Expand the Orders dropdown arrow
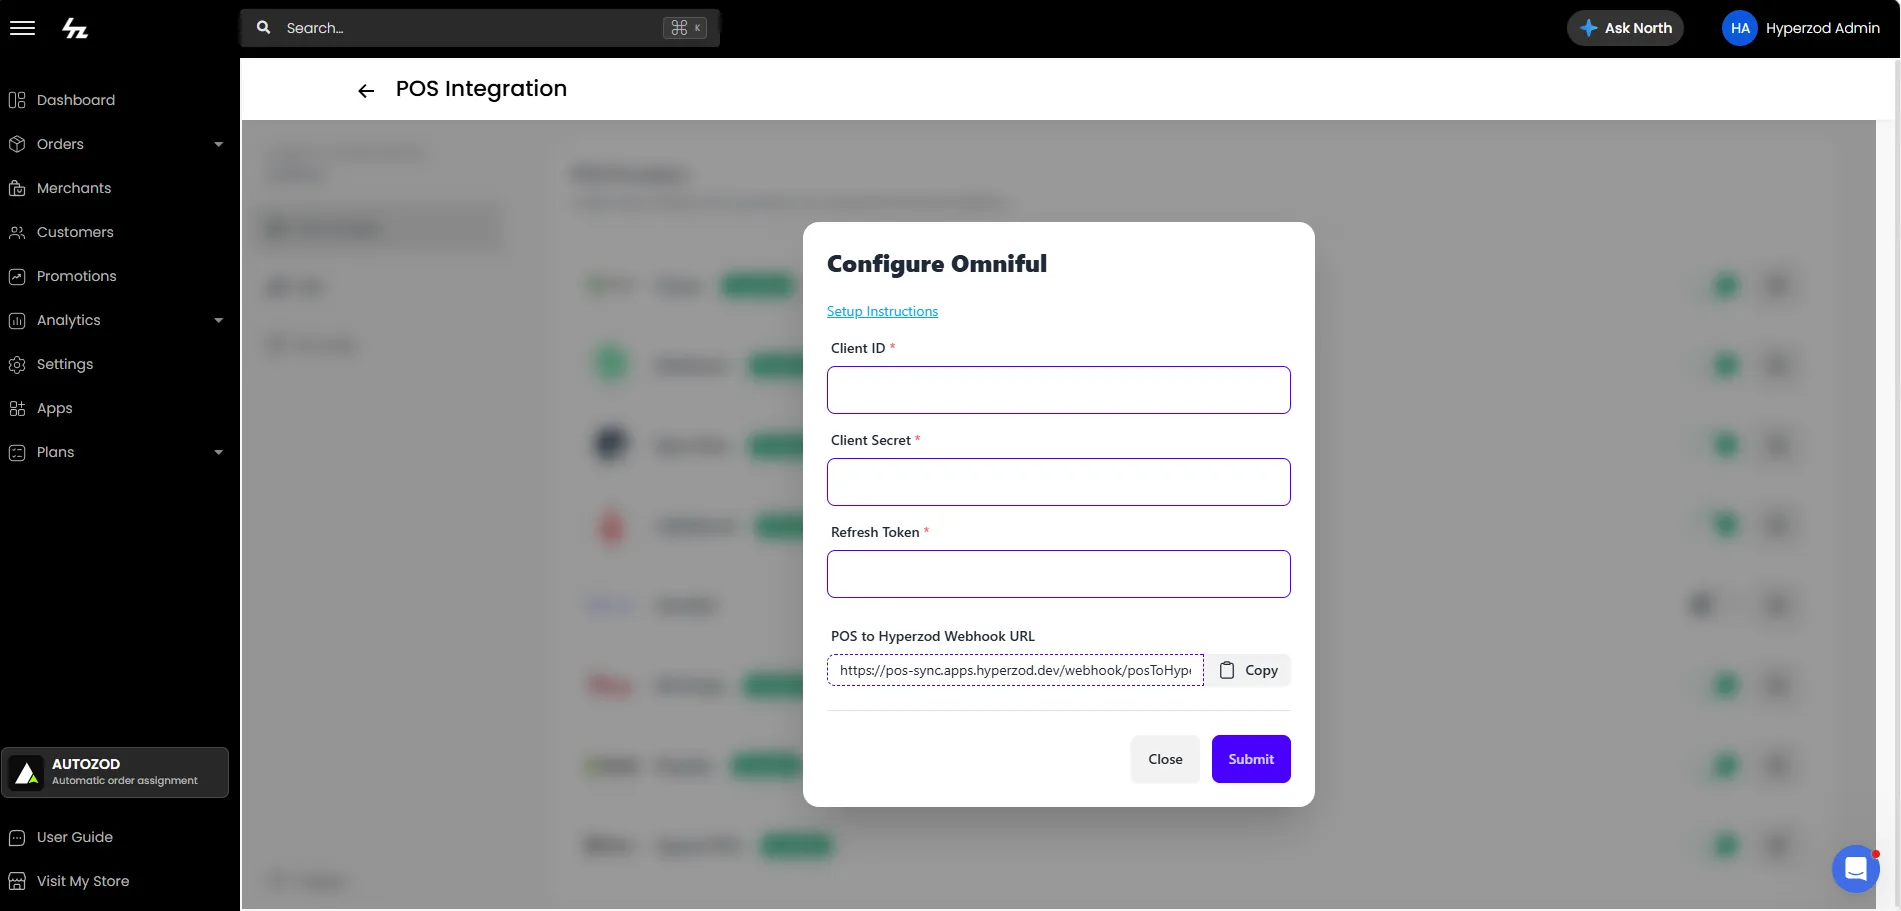The width and height of the screenshot is (1901, 911). 219,144
